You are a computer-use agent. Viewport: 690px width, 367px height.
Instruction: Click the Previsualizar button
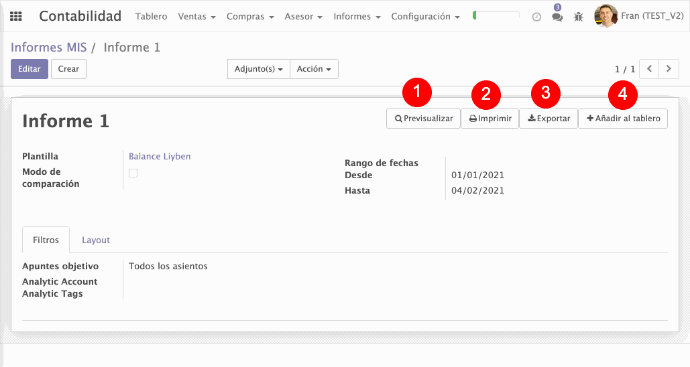[423, 118]
